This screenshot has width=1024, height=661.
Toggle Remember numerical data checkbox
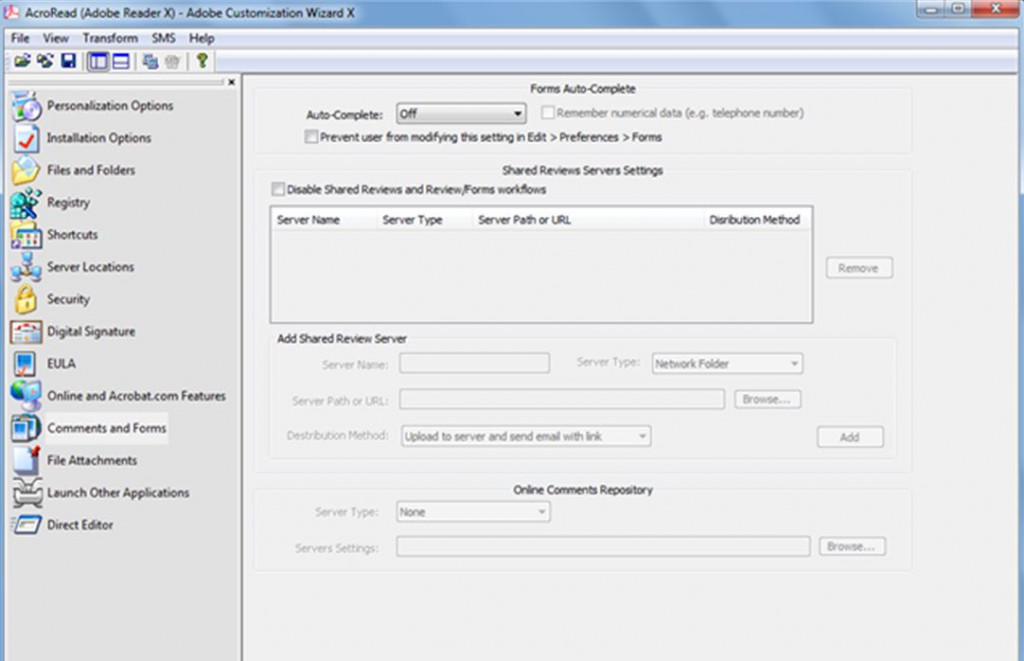(x=548, y=113)
